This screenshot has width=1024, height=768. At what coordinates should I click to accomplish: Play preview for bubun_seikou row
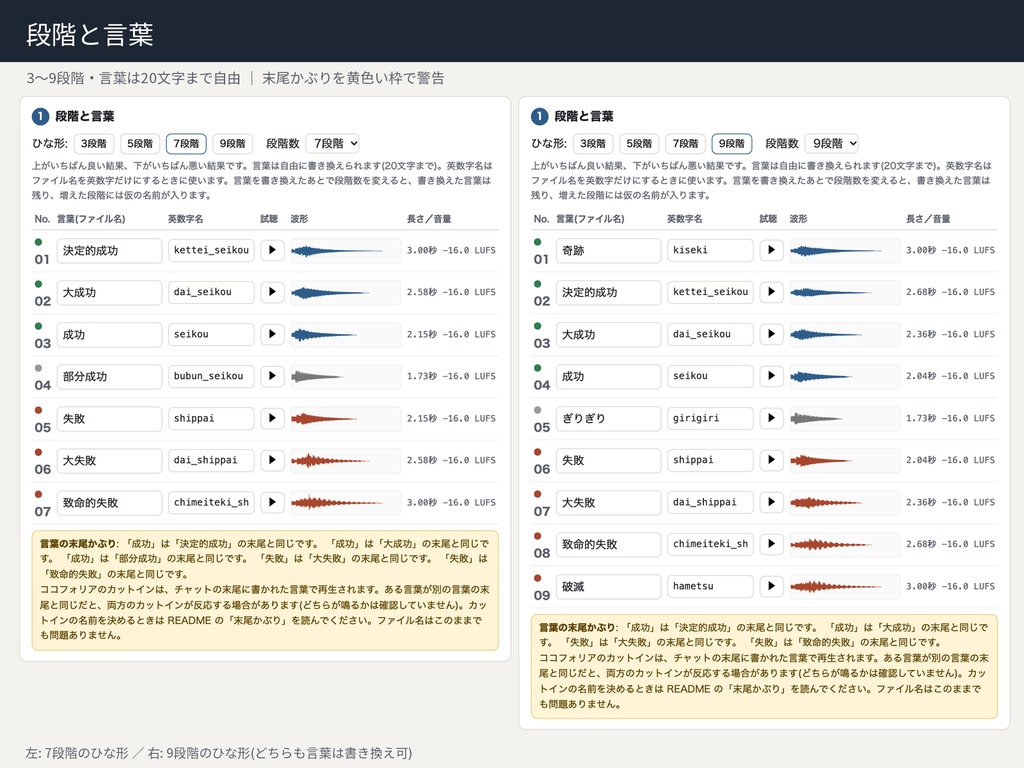[272, 376]
